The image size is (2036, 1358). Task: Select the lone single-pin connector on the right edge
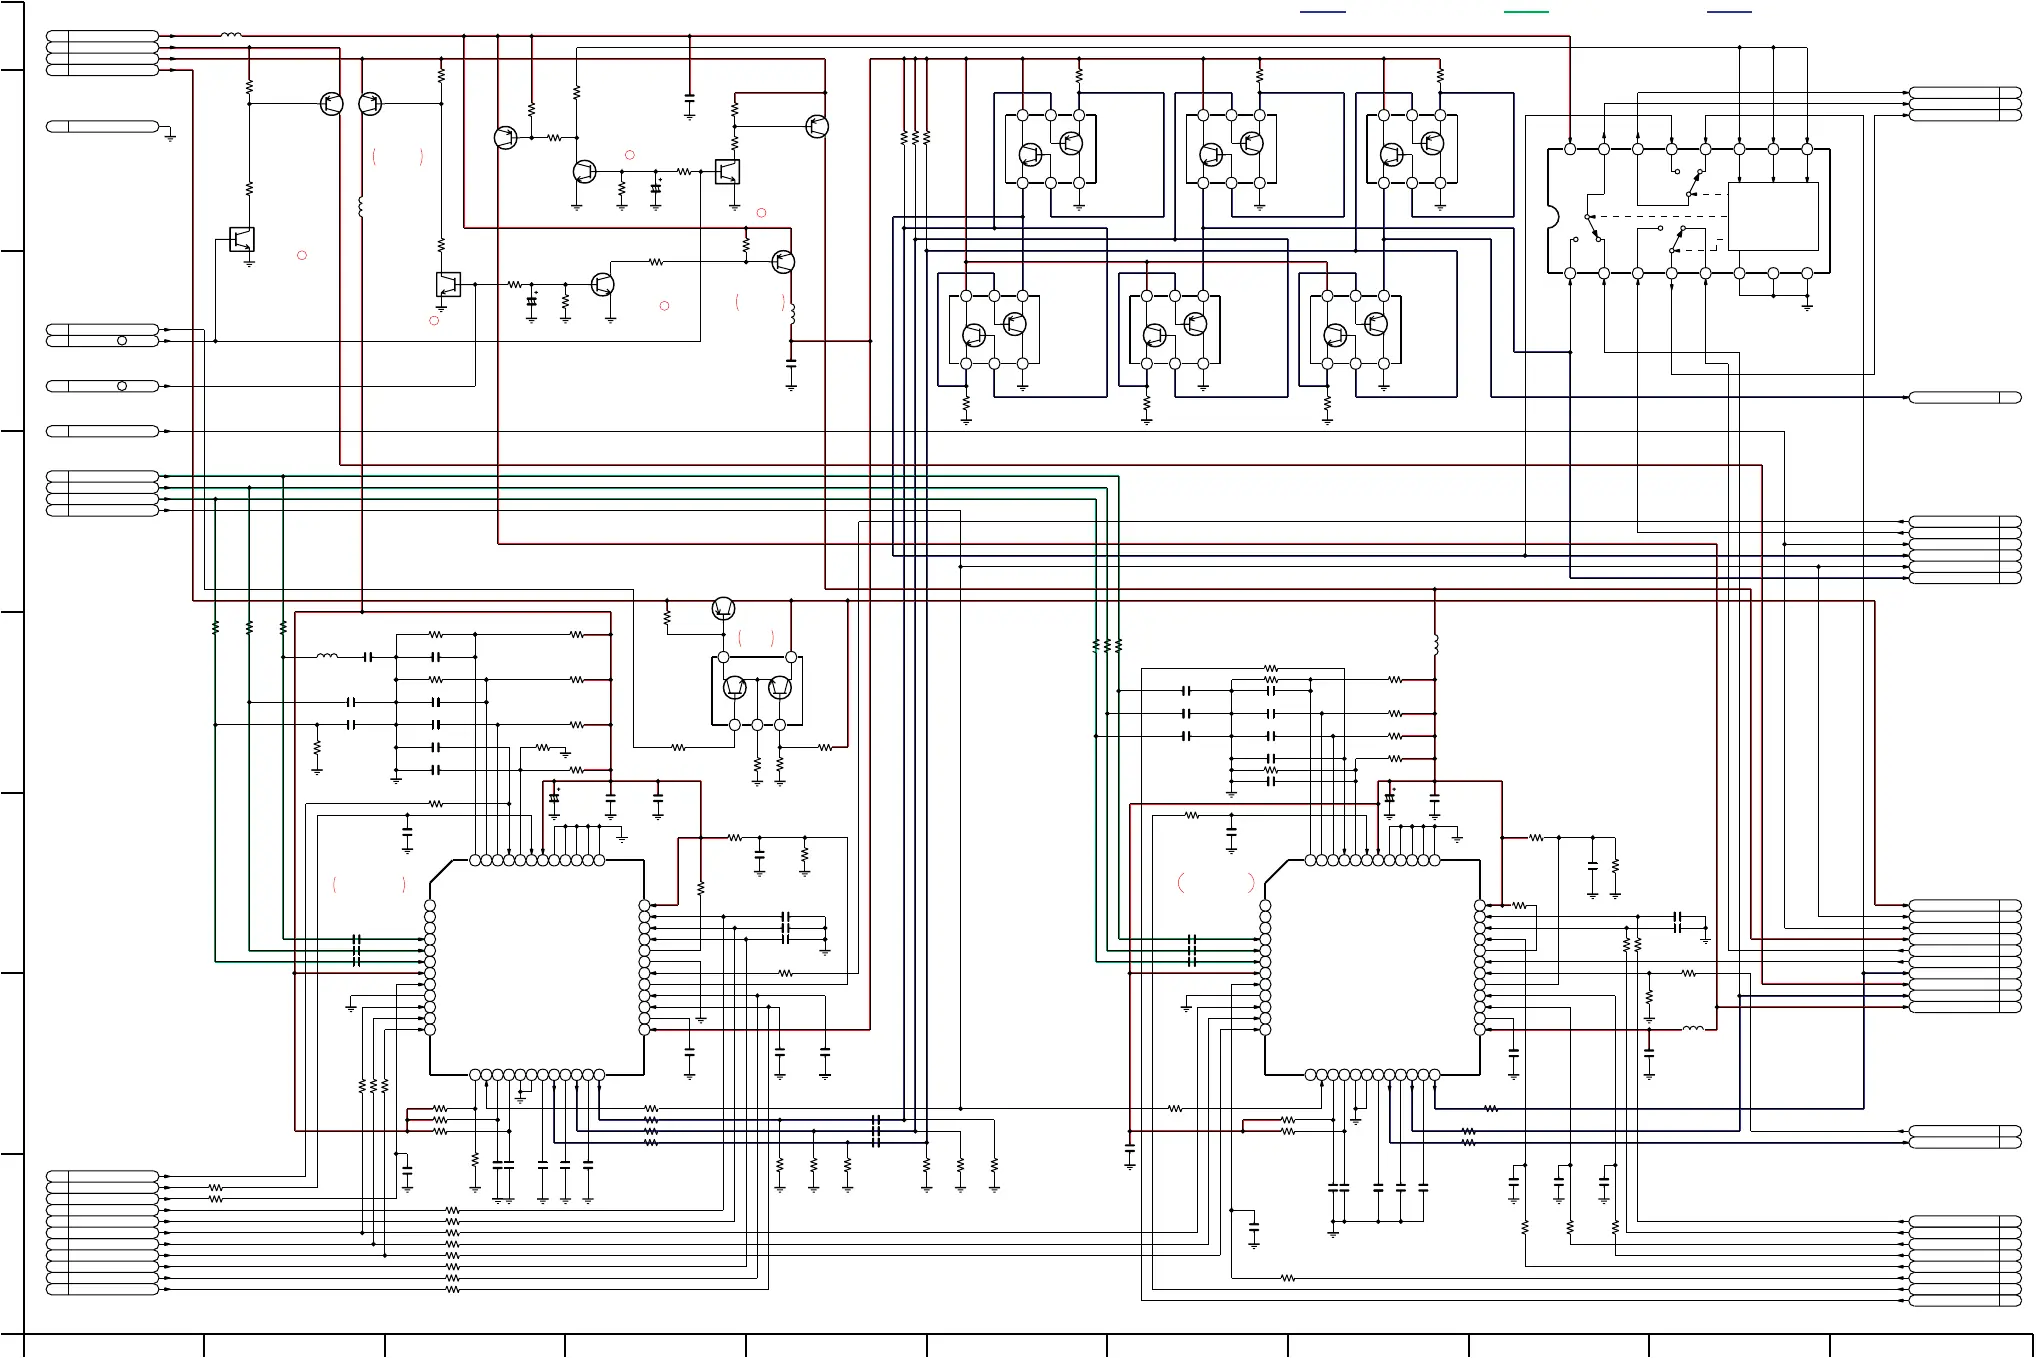(x=1964, y=398)
